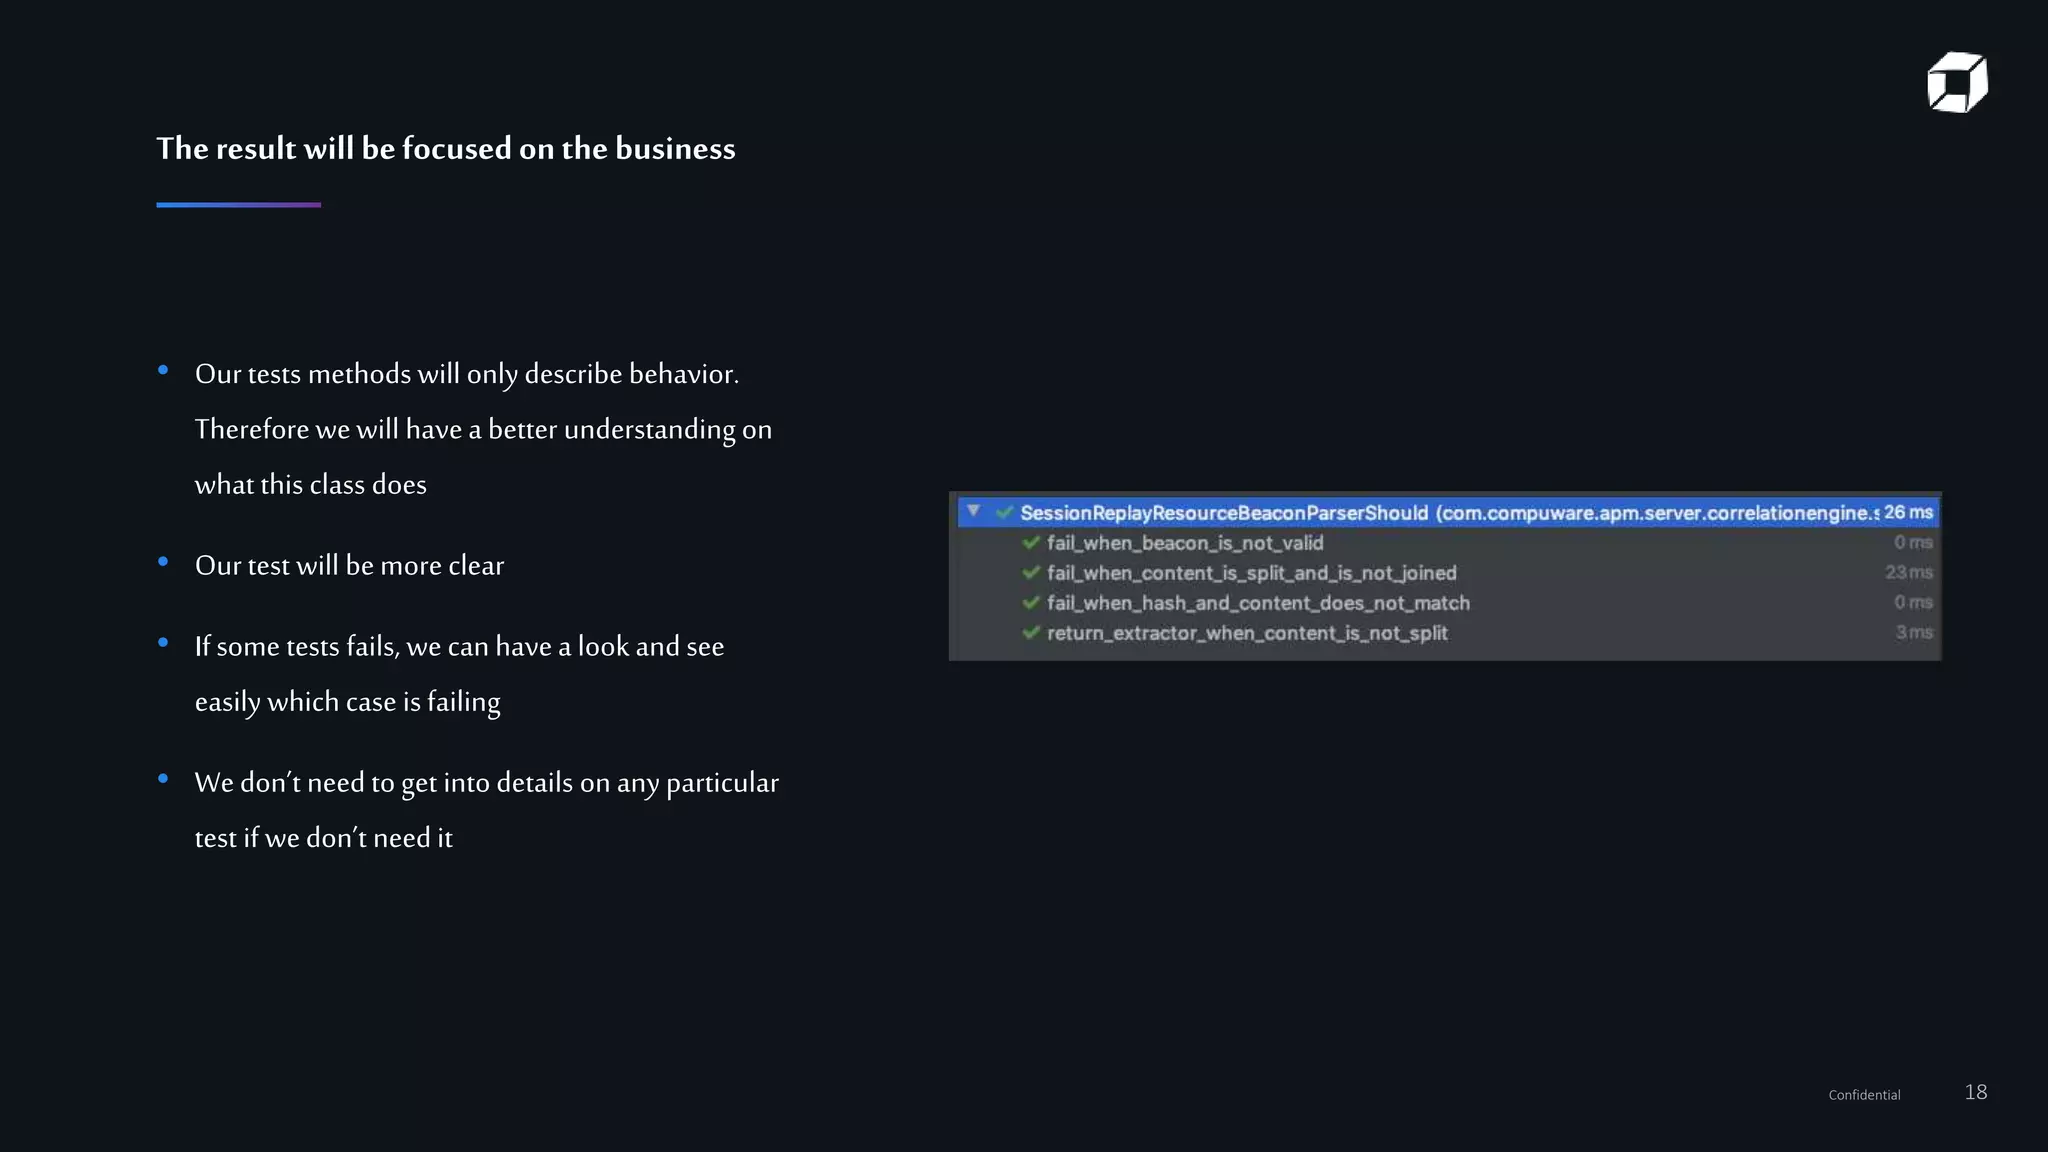Click the gradient underline below the title
This screenshot has height=1152, width=2048.
tap(238, 205)
